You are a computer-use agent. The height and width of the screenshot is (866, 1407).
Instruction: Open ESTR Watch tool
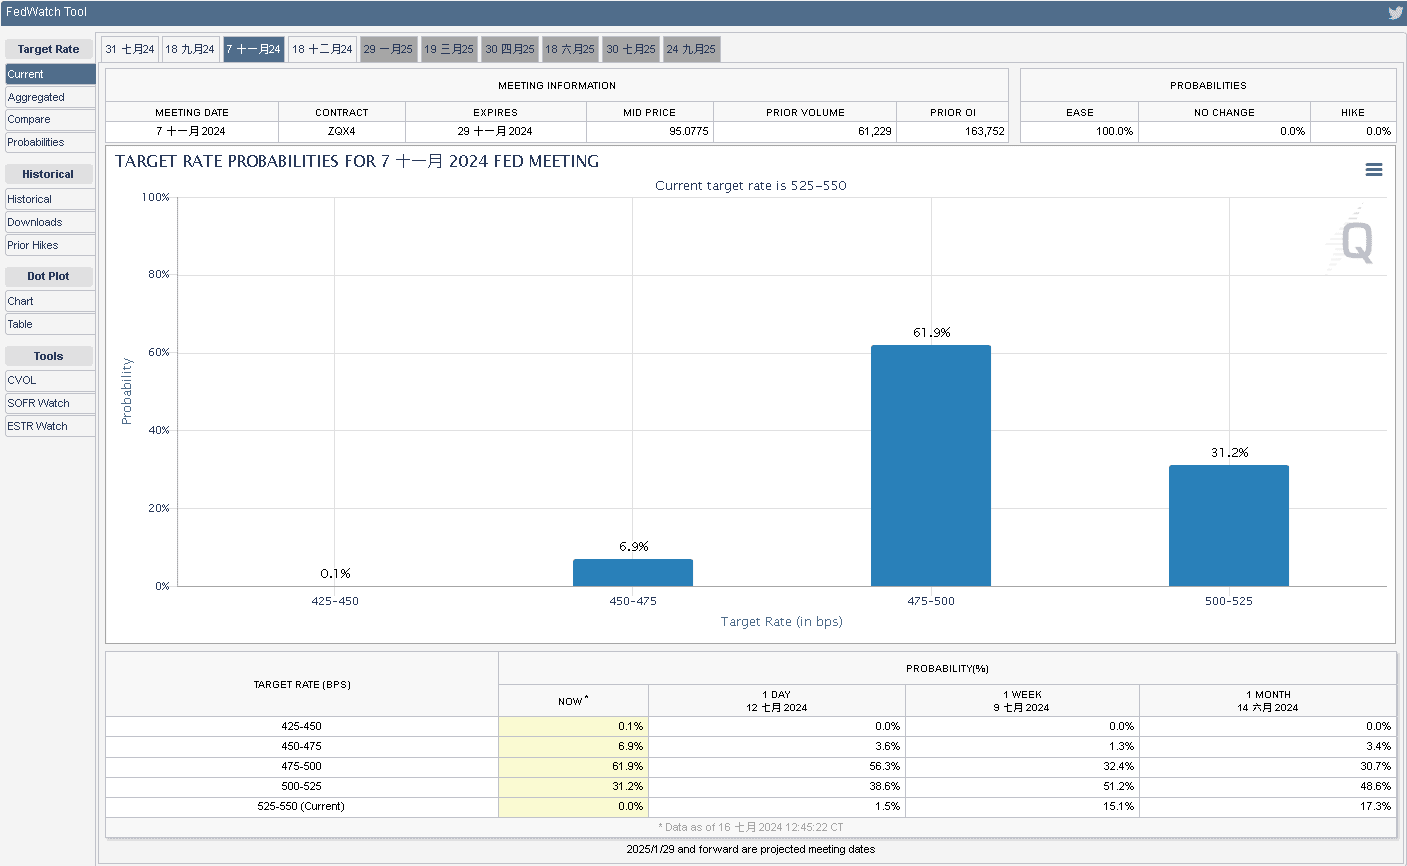pyautogui.click(x=50, y=426)
